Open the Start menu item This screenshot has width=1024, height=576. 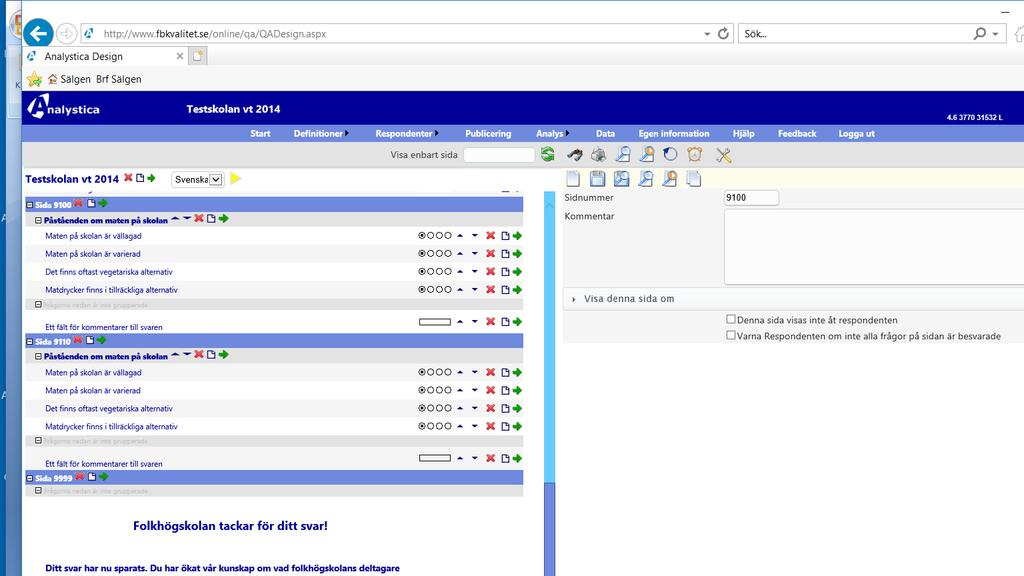(260, 133)
